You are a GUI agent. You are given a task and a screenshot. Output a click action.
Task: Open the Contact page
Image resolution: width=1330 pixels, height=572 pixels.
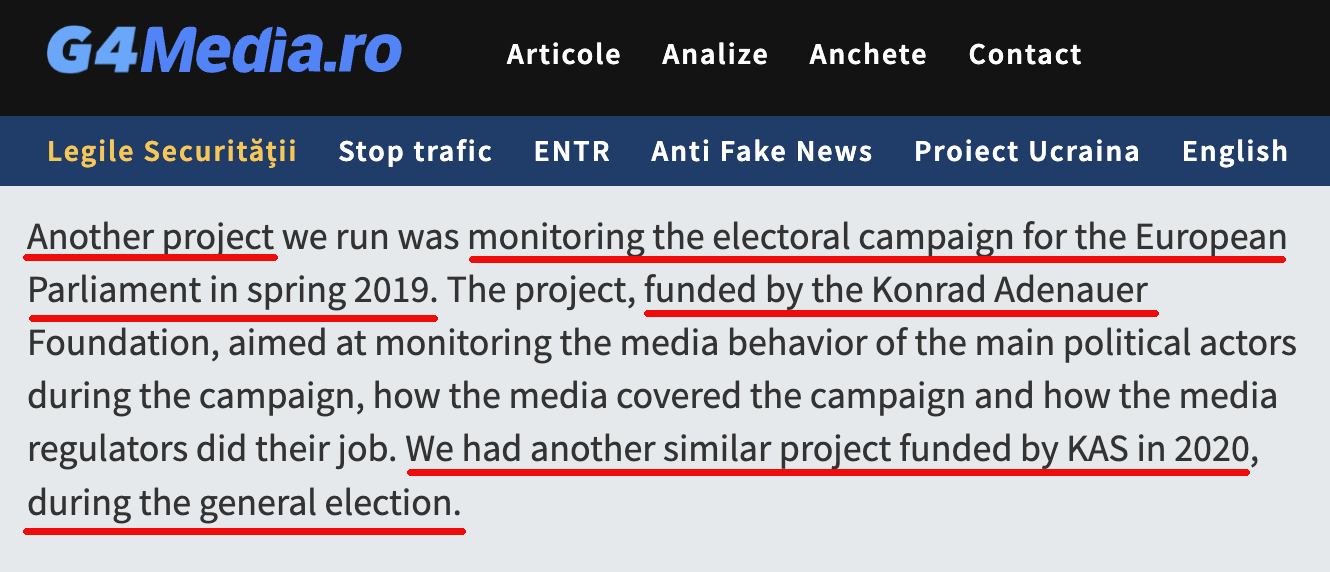click(1025, 54)
